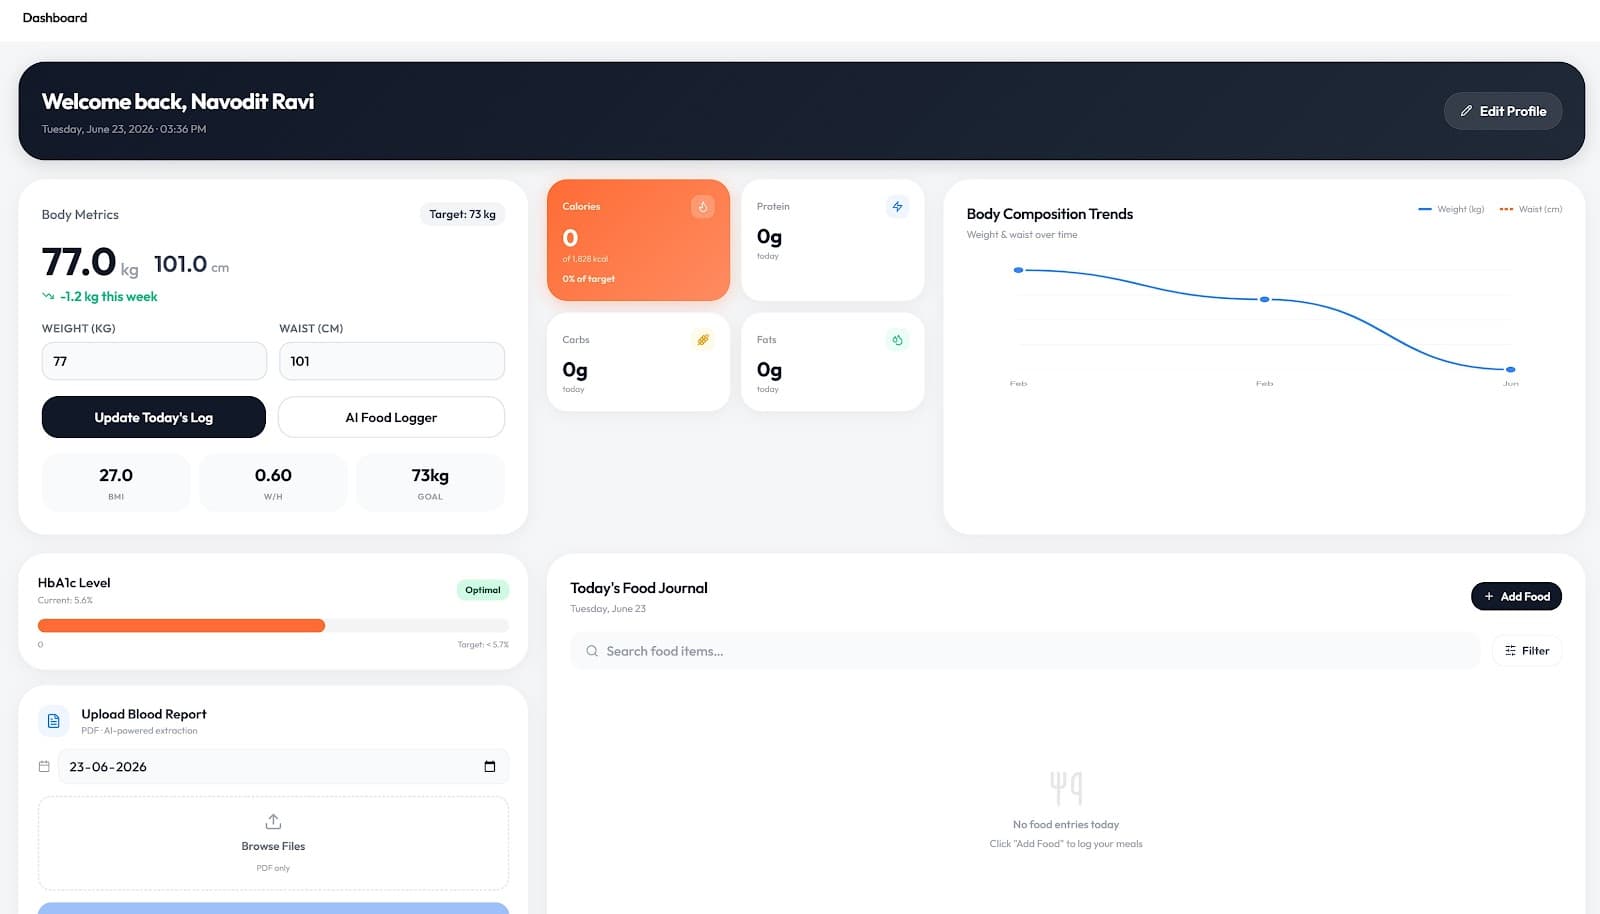Click the wheat icon on Carbs card

click(703, 340)
